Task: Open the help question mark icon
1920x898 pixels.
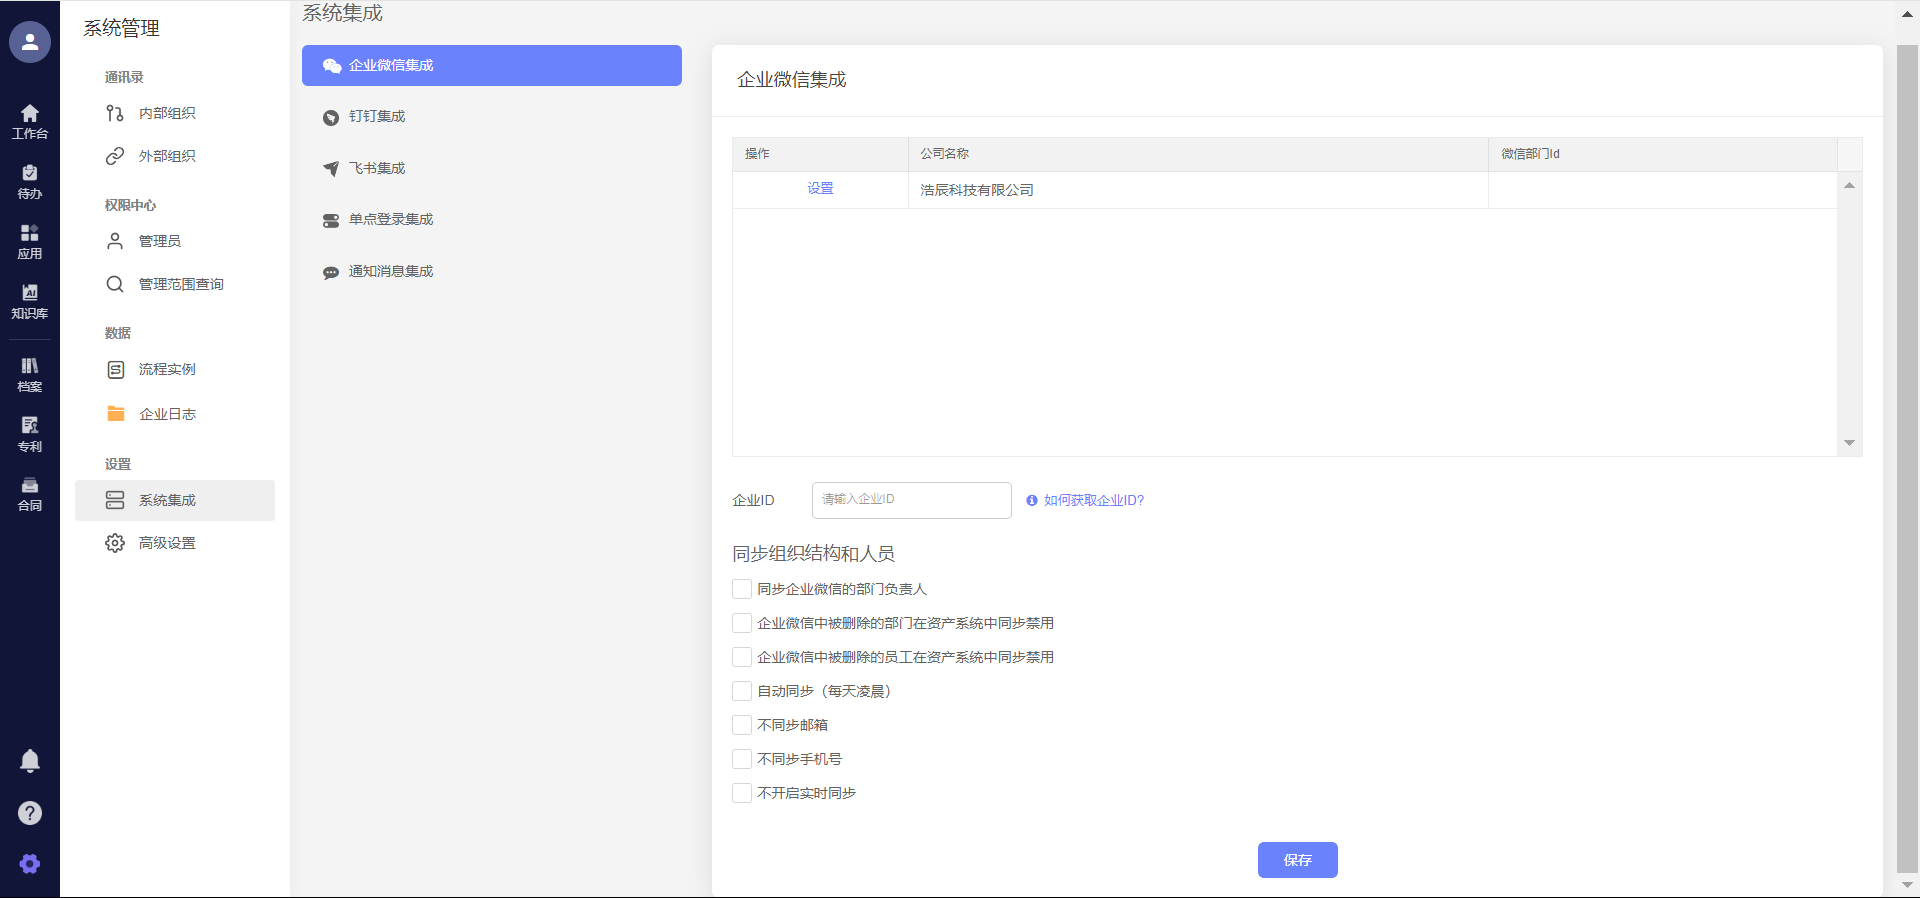Action: point(30,813)
